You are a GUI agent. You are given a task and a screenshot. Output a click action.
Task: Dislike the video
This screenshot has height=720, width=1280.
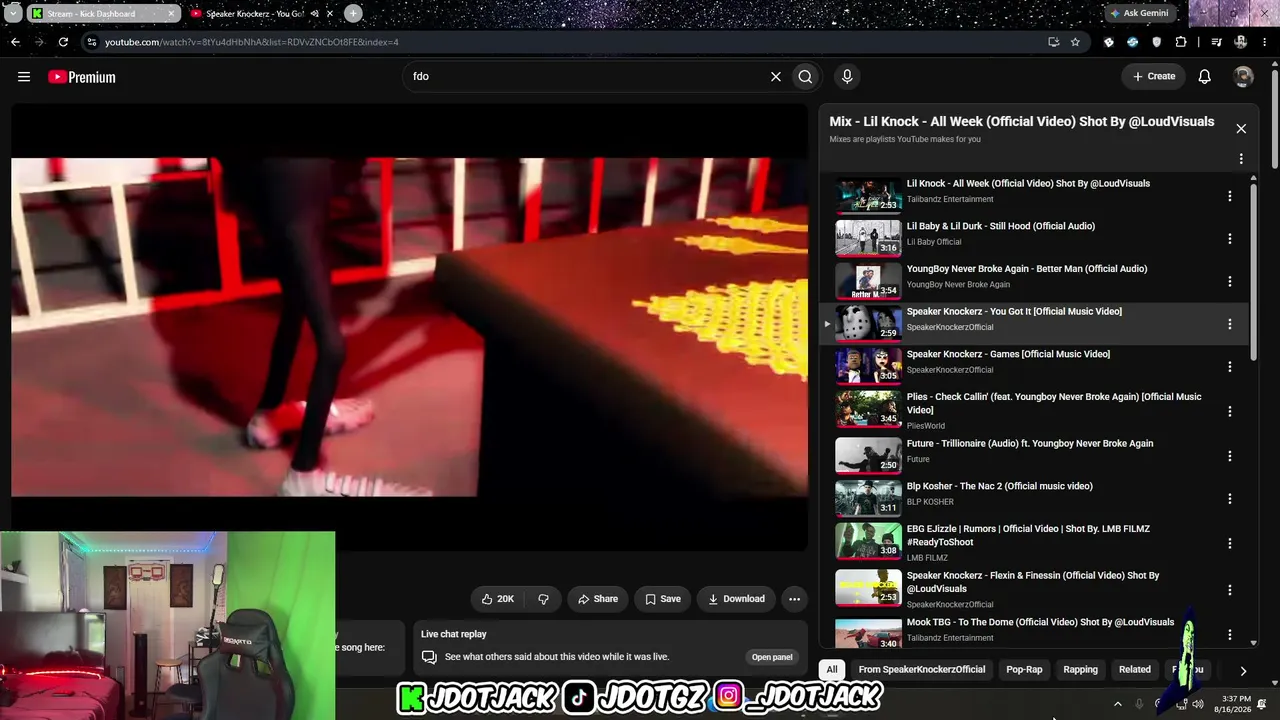click(x=543, y=599)
